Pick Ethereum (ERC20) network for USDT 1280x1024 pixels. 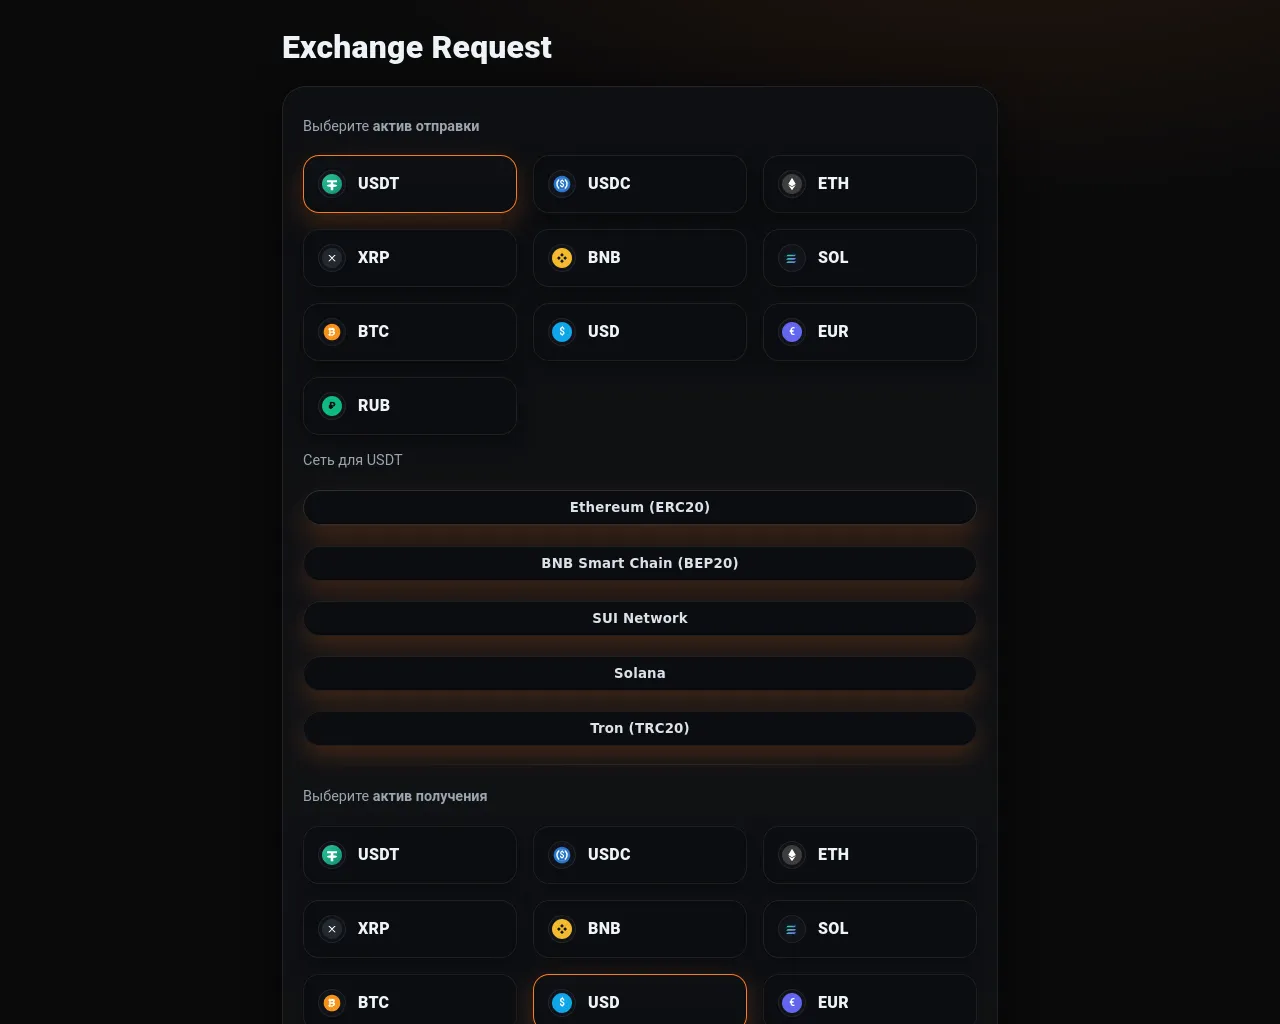point(640,507)
